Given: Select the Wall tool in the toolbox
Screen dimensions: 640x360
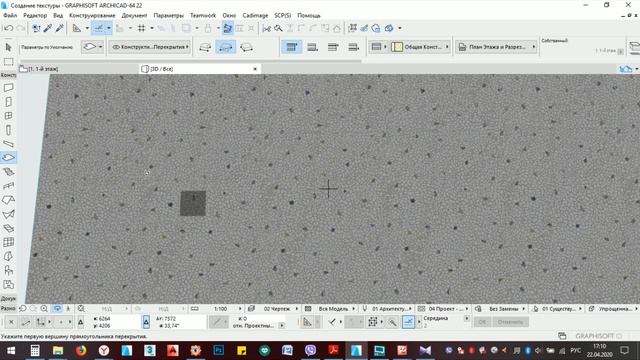Looking at the screenshot, I should (8, 88).
